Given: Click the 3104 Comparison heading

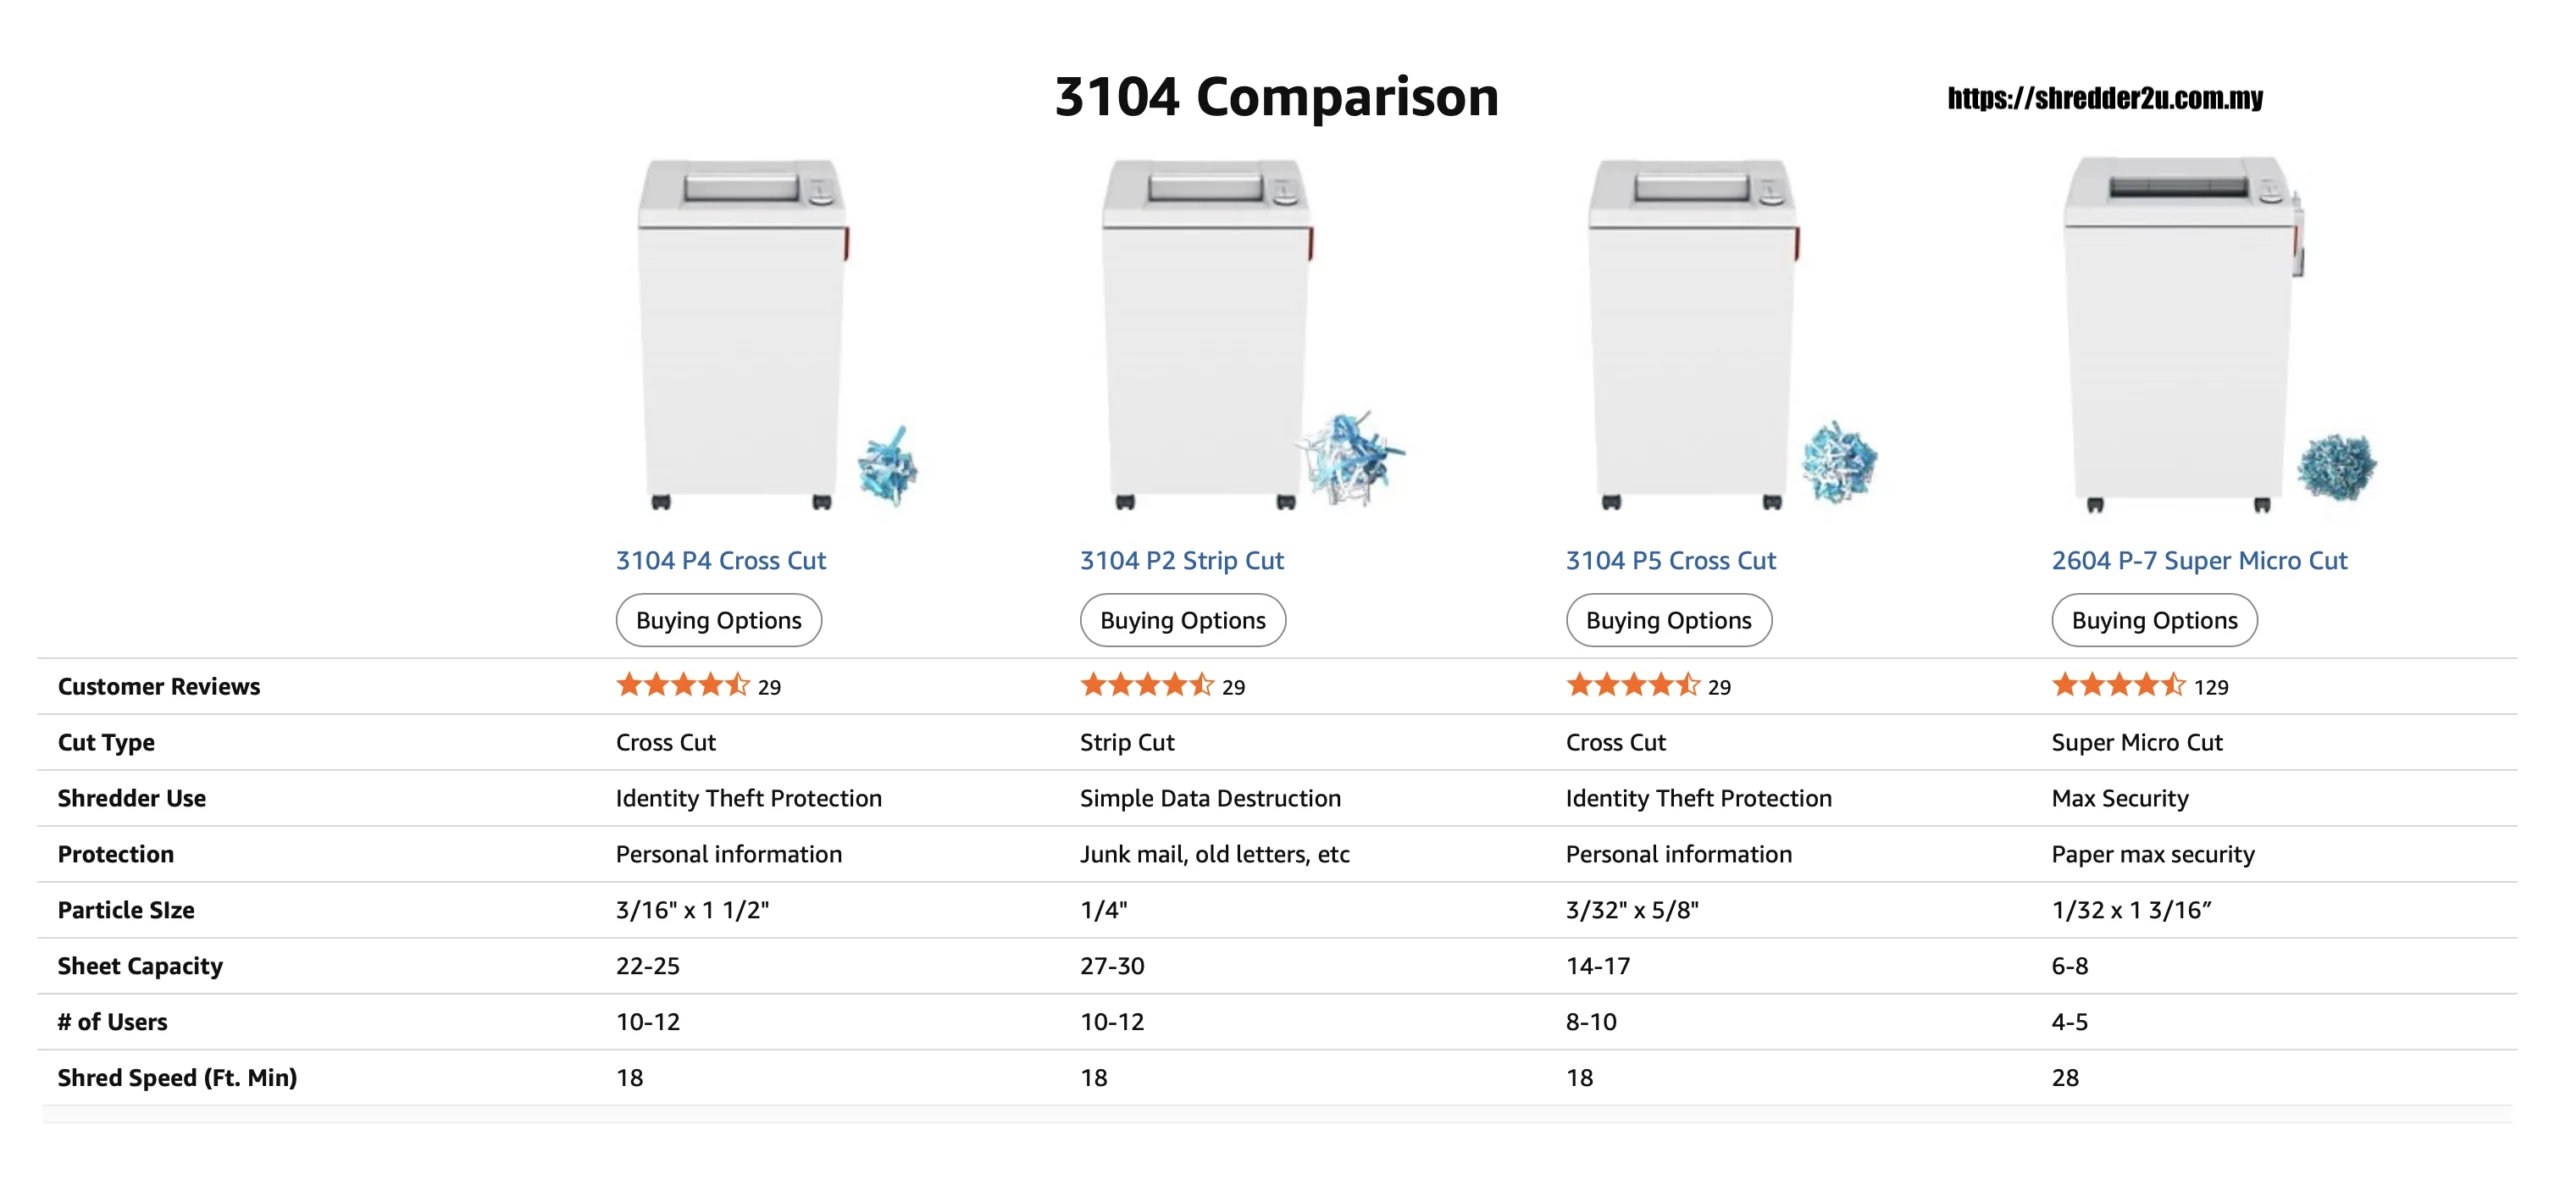Looking at the screenshot, I should (x=1276, y=97).
